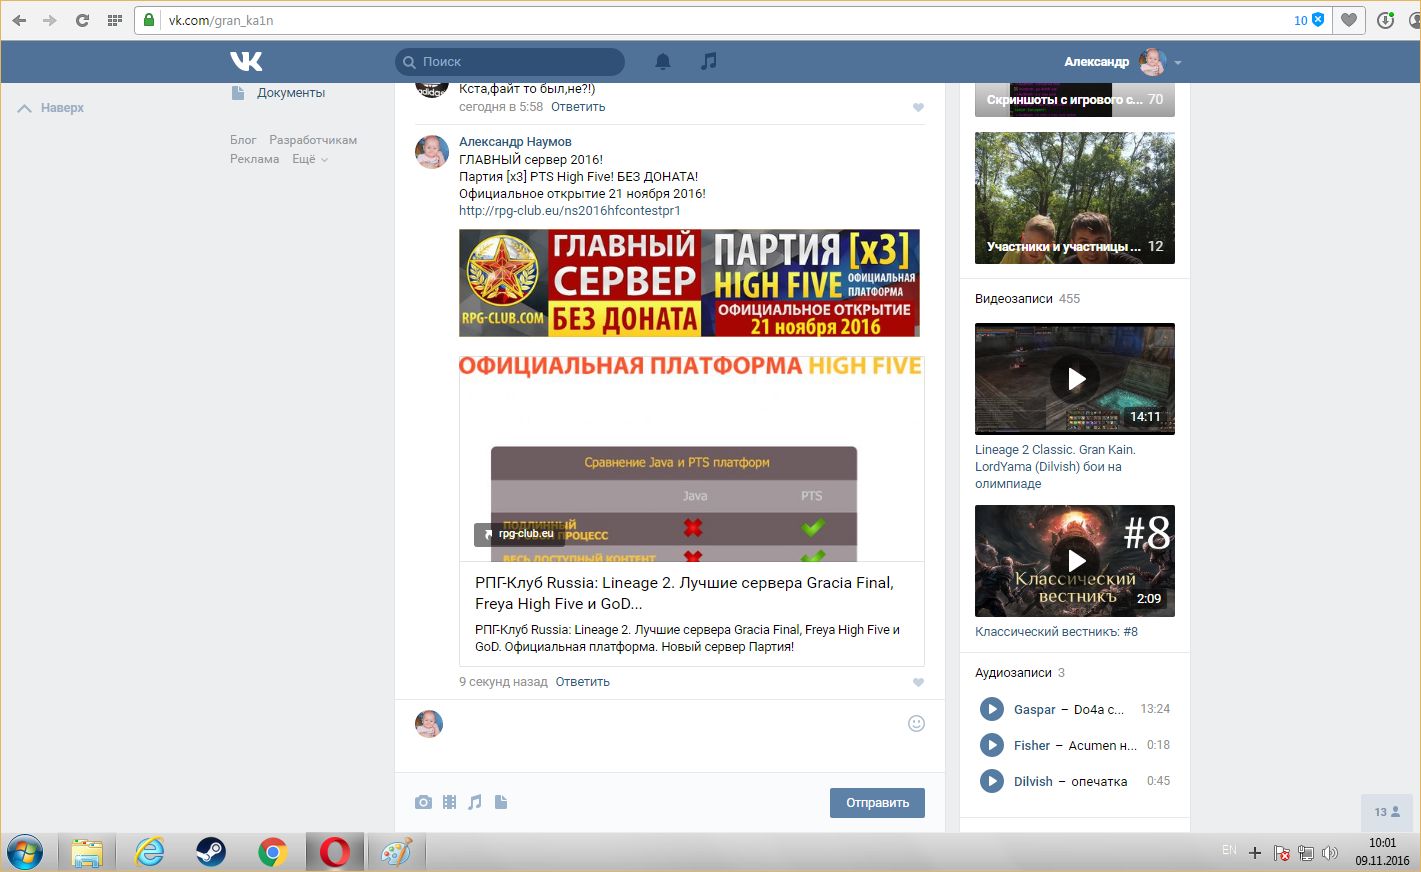Open the Александр Наумов author link
Image resolution: width=1421 pixels, height=872 pixels.
515,142
